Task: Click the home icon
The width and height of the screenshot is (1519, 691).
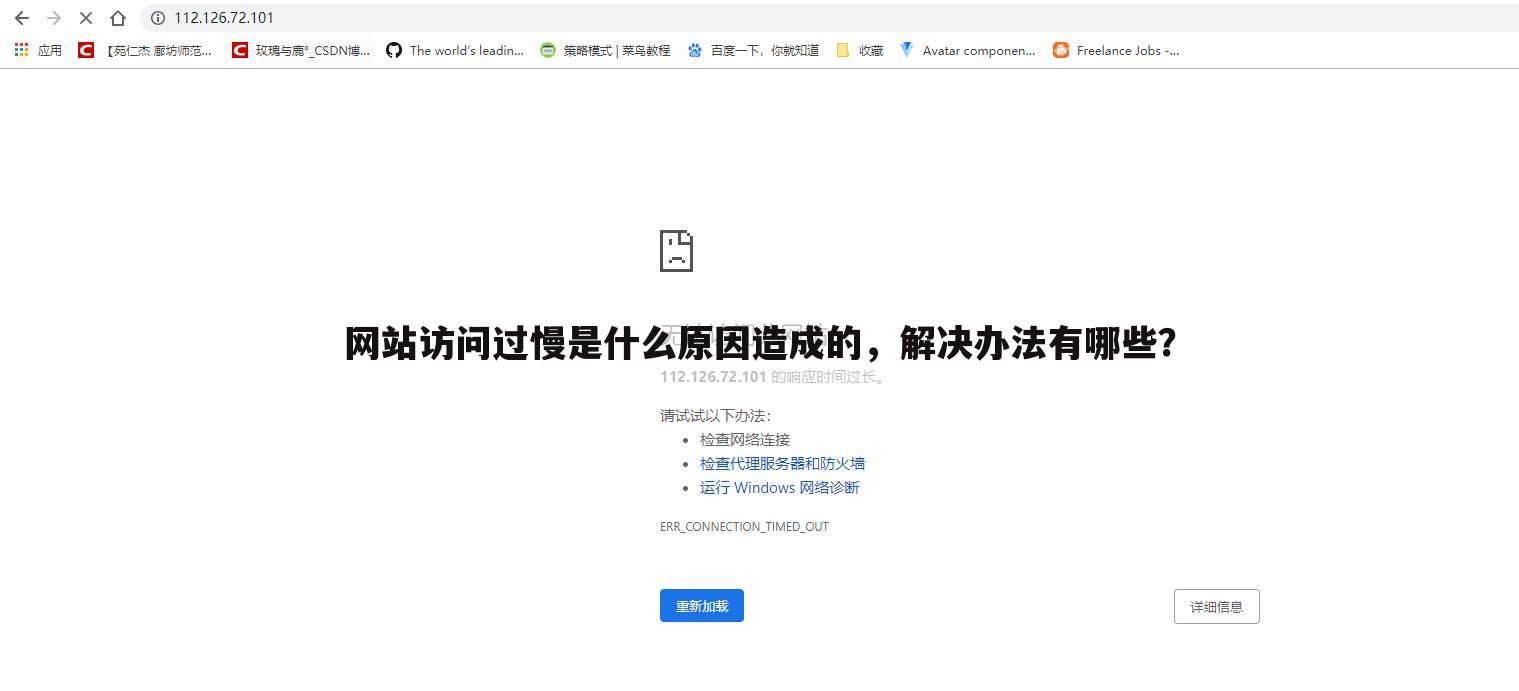Action: click(x=117, y=17)
